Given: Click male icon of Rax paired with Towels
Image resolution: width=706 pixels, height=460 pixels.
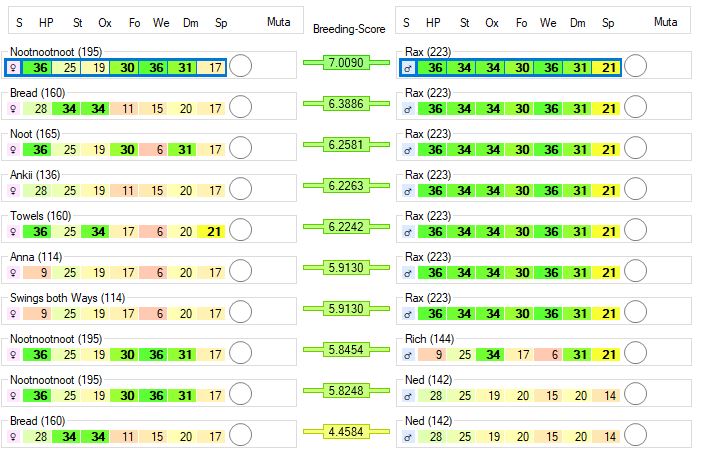Looking at the screenshot, I should (408, 231).
